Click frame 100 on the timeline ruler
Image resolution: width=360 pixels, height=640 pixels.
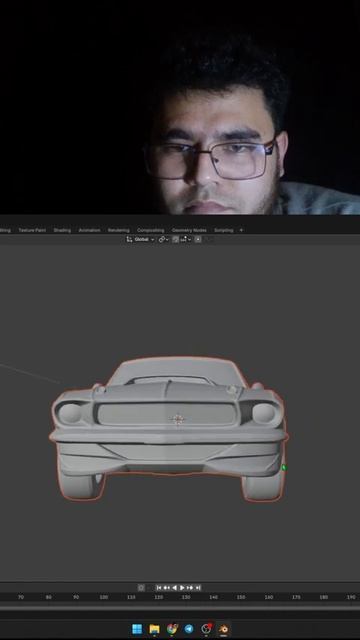104,597
